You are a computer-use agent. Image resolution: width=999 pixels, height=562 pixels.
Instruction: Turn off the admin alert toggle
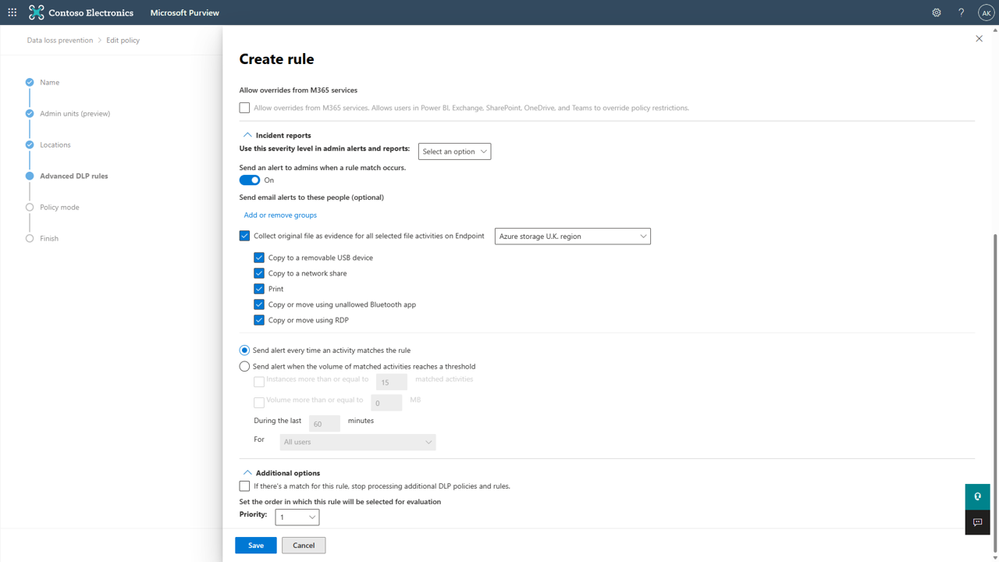tap(250, 180)
